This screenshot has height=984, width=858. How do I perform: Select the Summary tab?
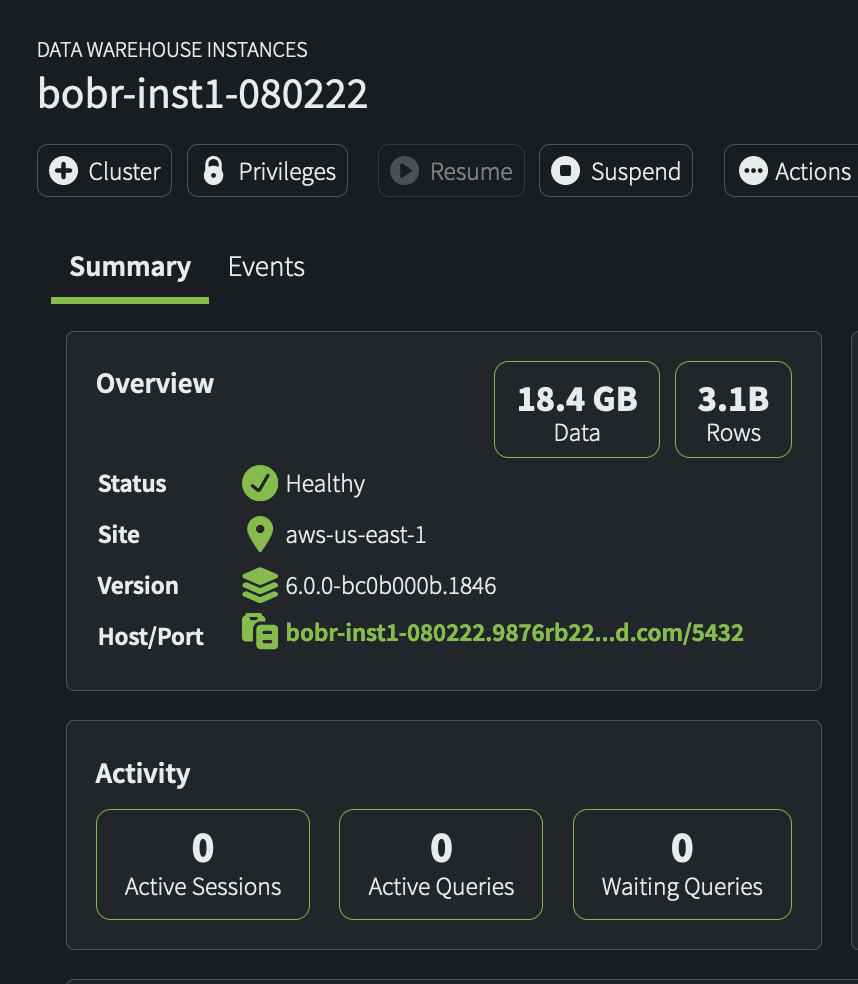coord(130,267)
